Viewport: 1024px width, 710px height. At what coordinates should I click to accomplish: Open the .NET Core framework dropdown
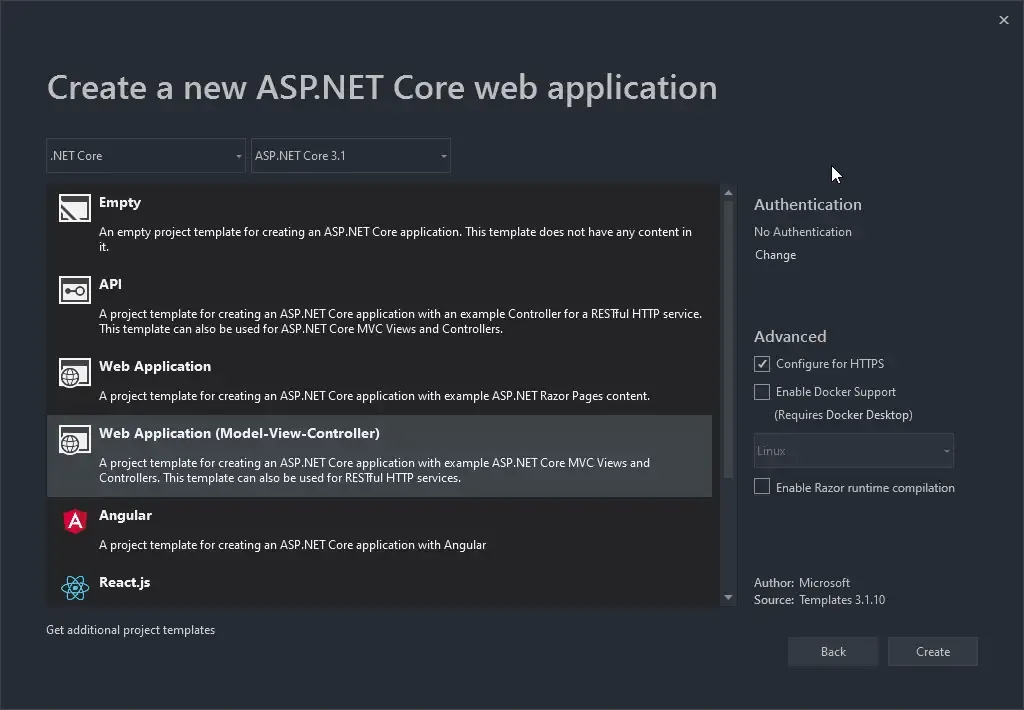tap(145, 155)
